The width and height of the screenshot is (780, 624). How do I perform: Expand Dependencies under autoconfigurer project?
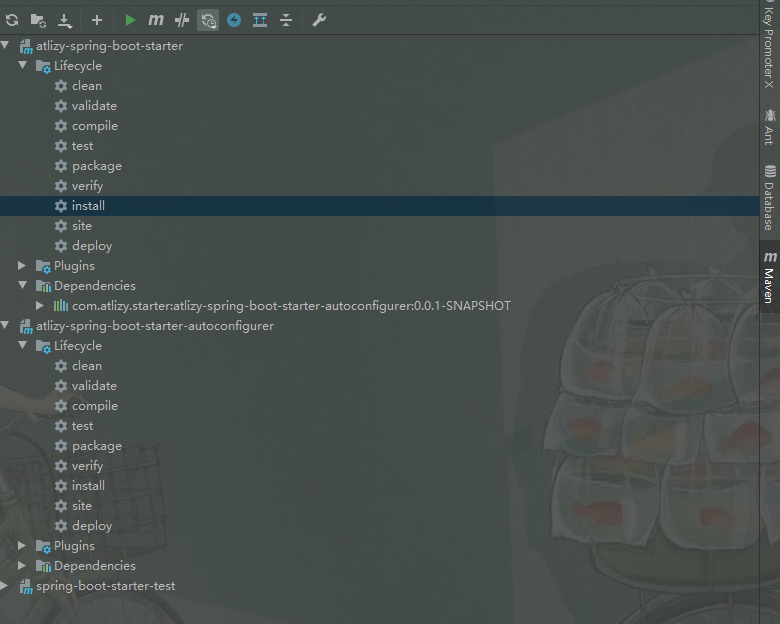[x=22, y=565]
